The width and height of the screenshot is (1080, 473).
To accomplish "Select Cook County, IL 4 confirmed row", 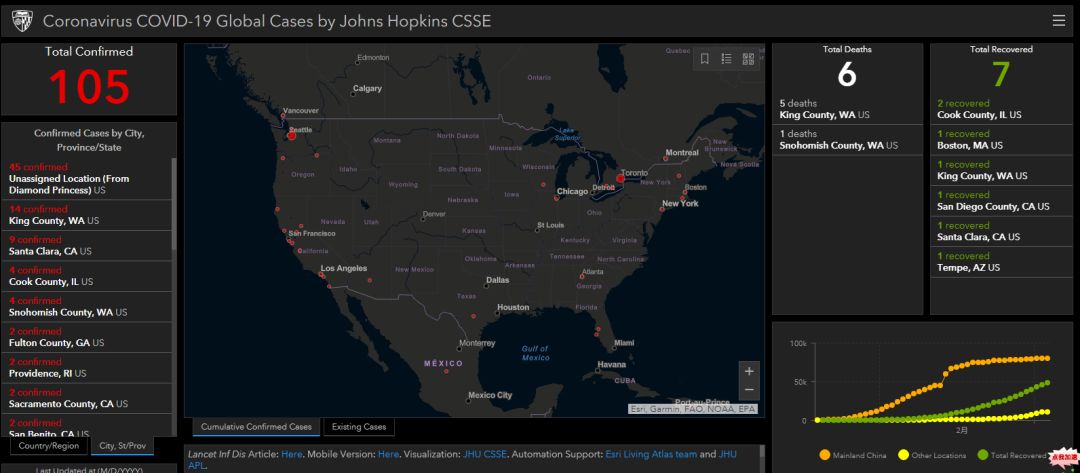I will coord(86,276).
